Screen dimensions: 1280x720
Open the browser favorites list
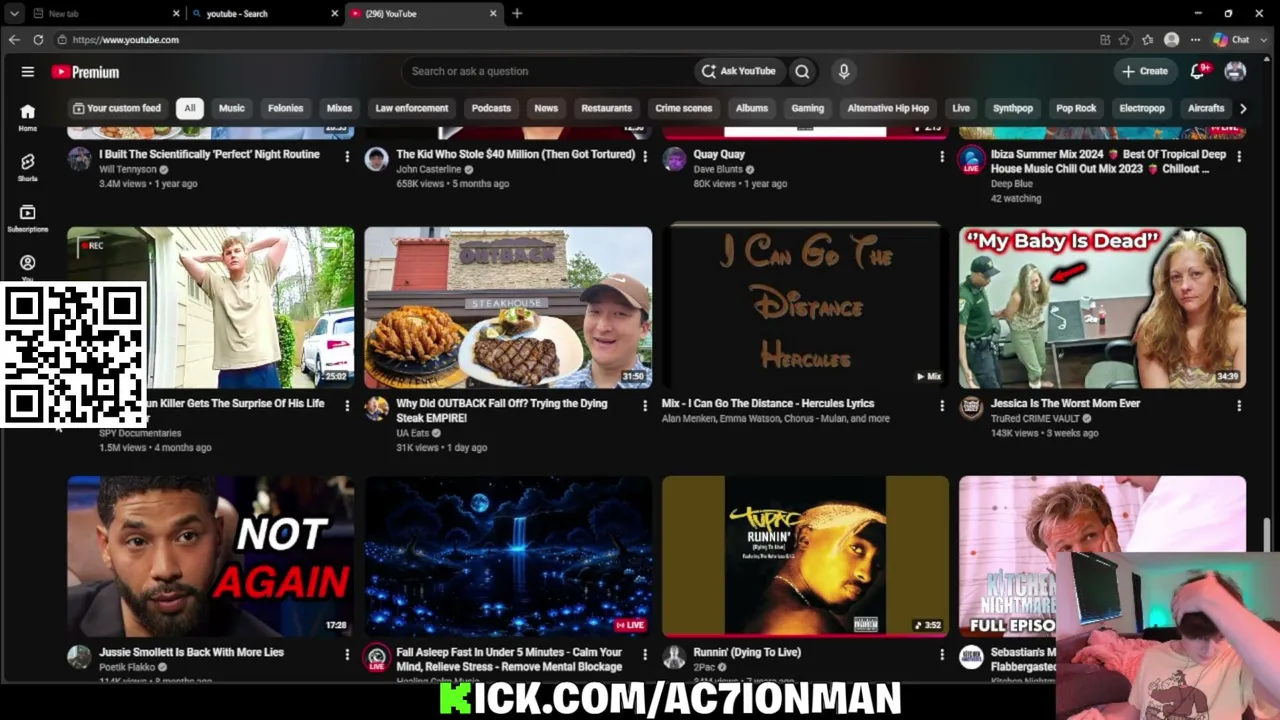point(1147,40)
